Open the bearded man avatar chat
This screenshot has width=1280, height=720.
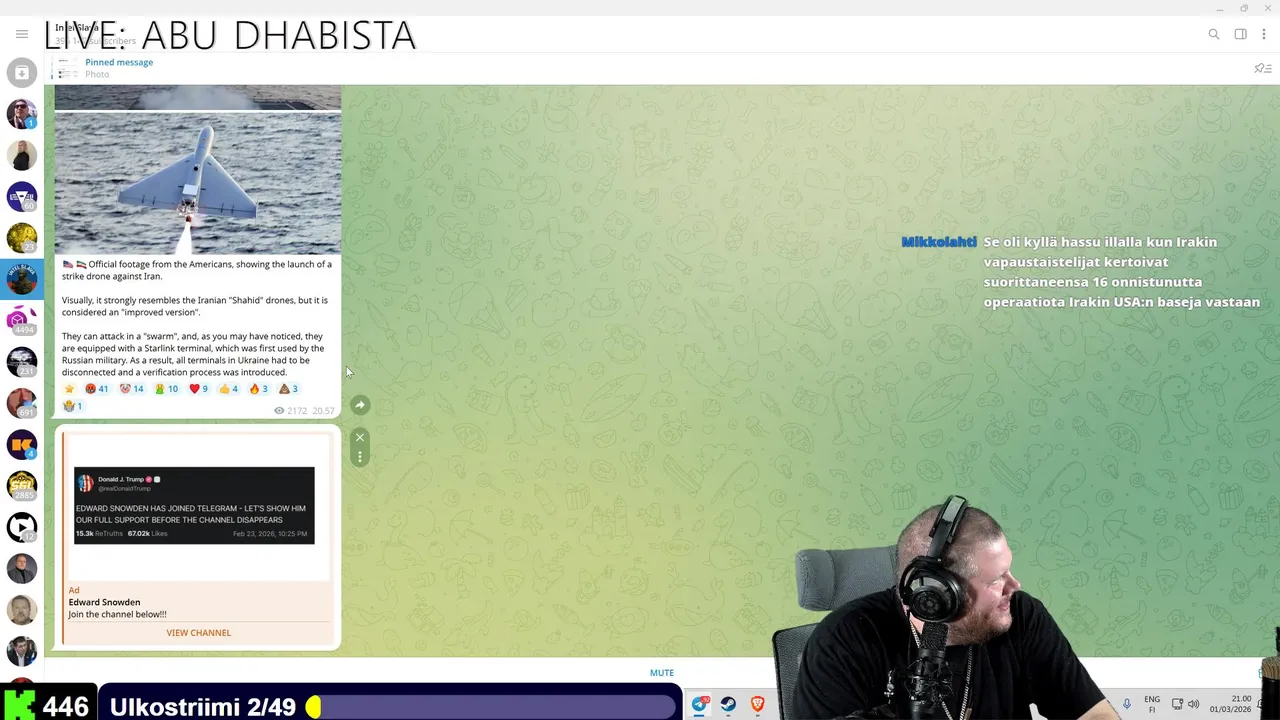(22, 609)
